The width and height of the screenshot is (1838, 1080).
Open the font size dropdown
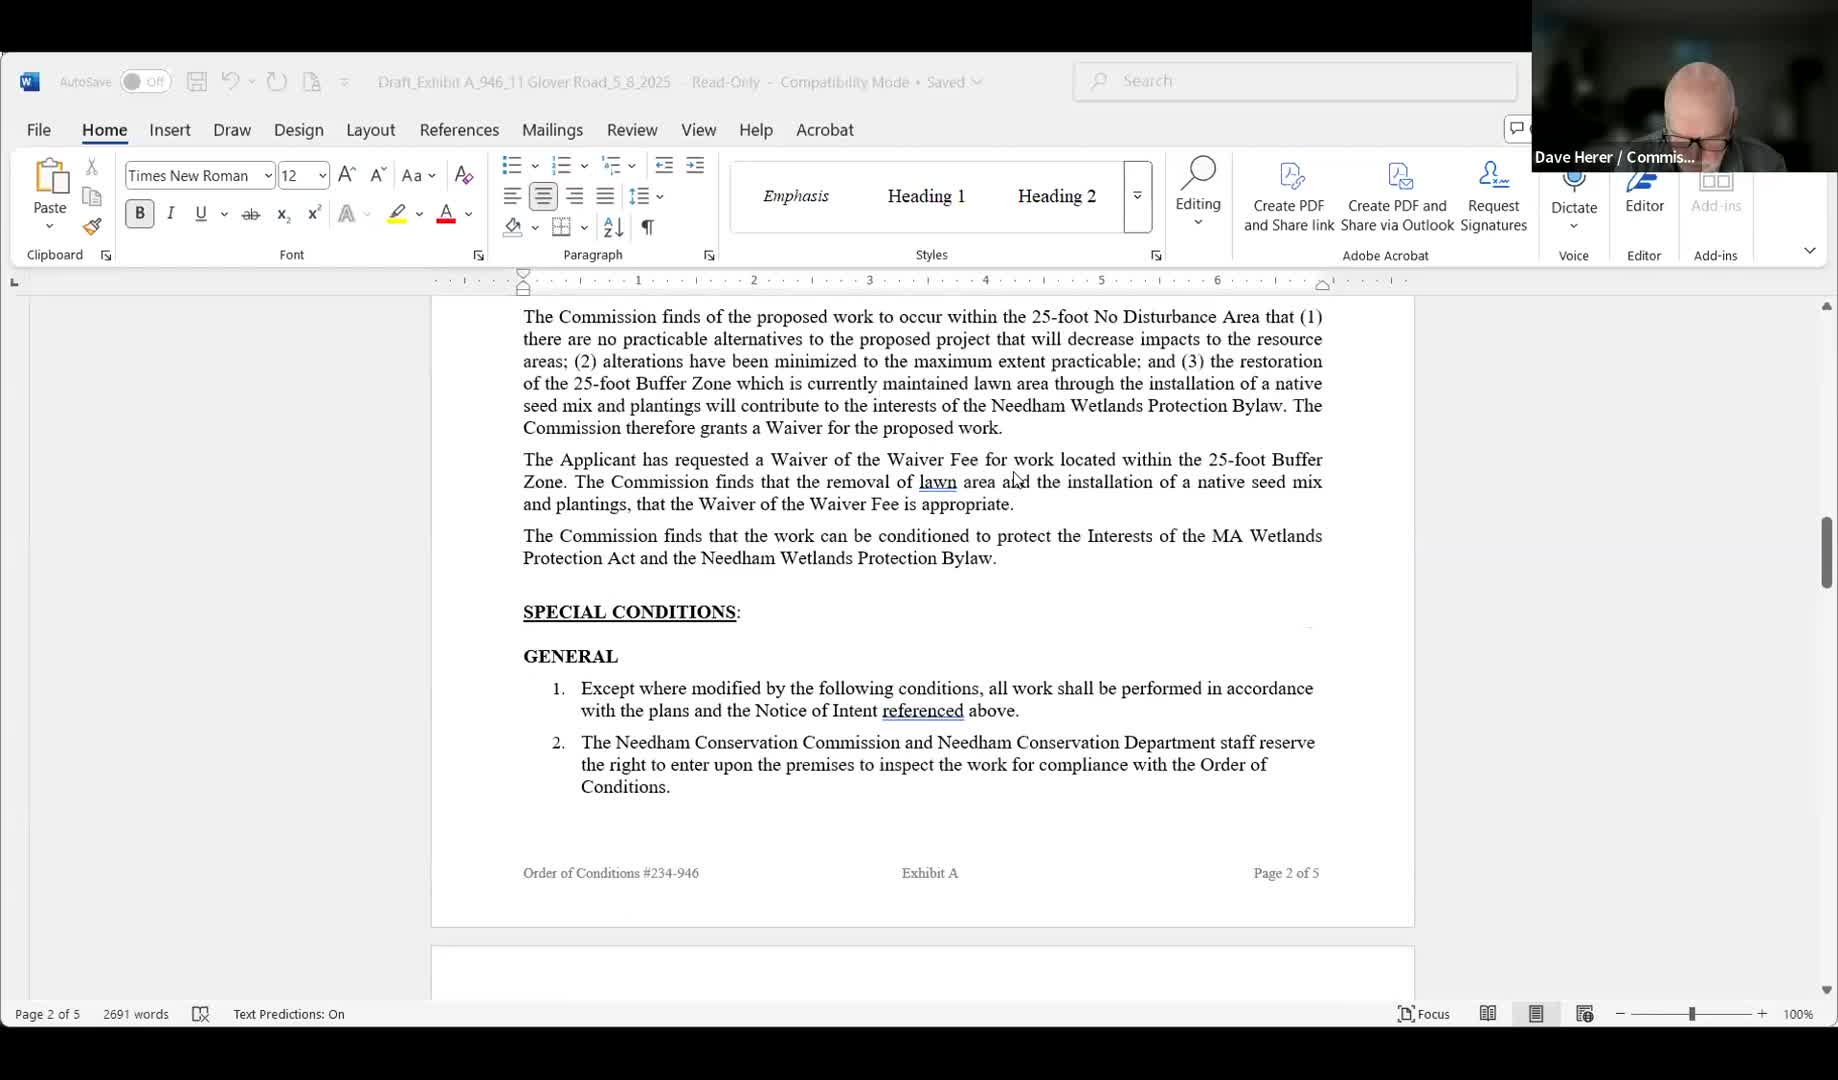pos(321,176)
